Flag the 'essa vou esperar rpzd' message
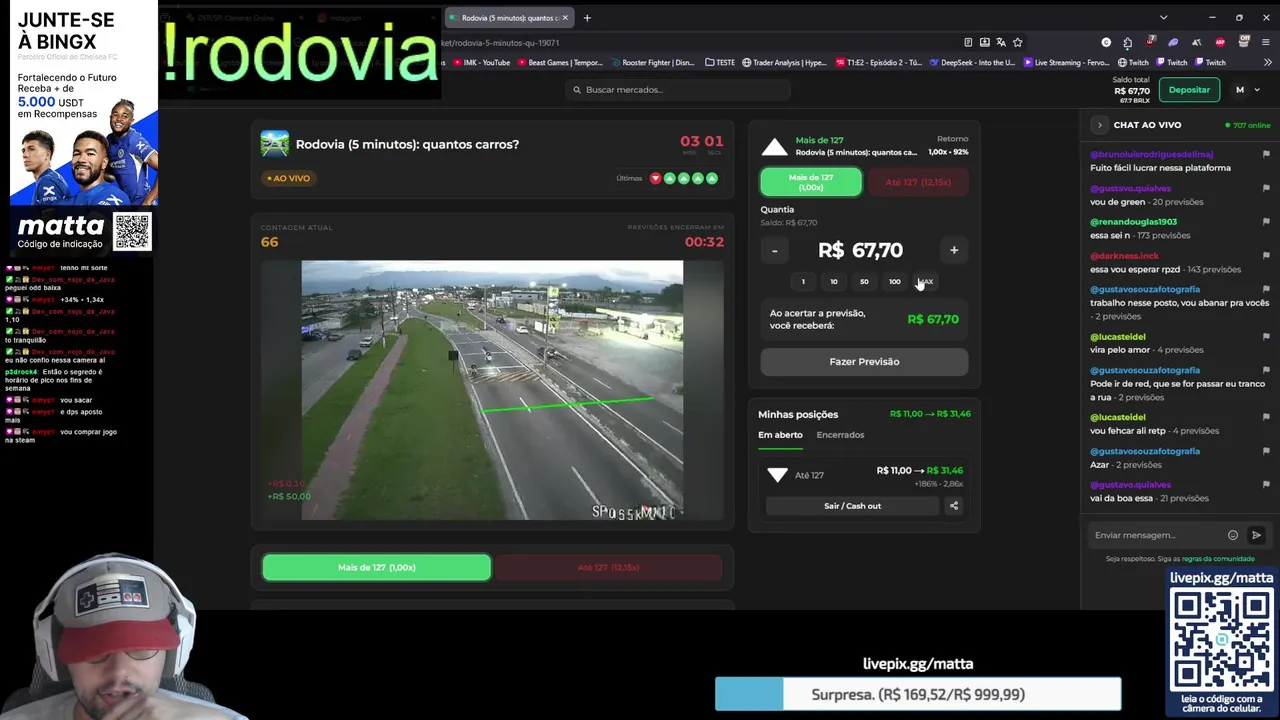 click(x=1266, y=256)
